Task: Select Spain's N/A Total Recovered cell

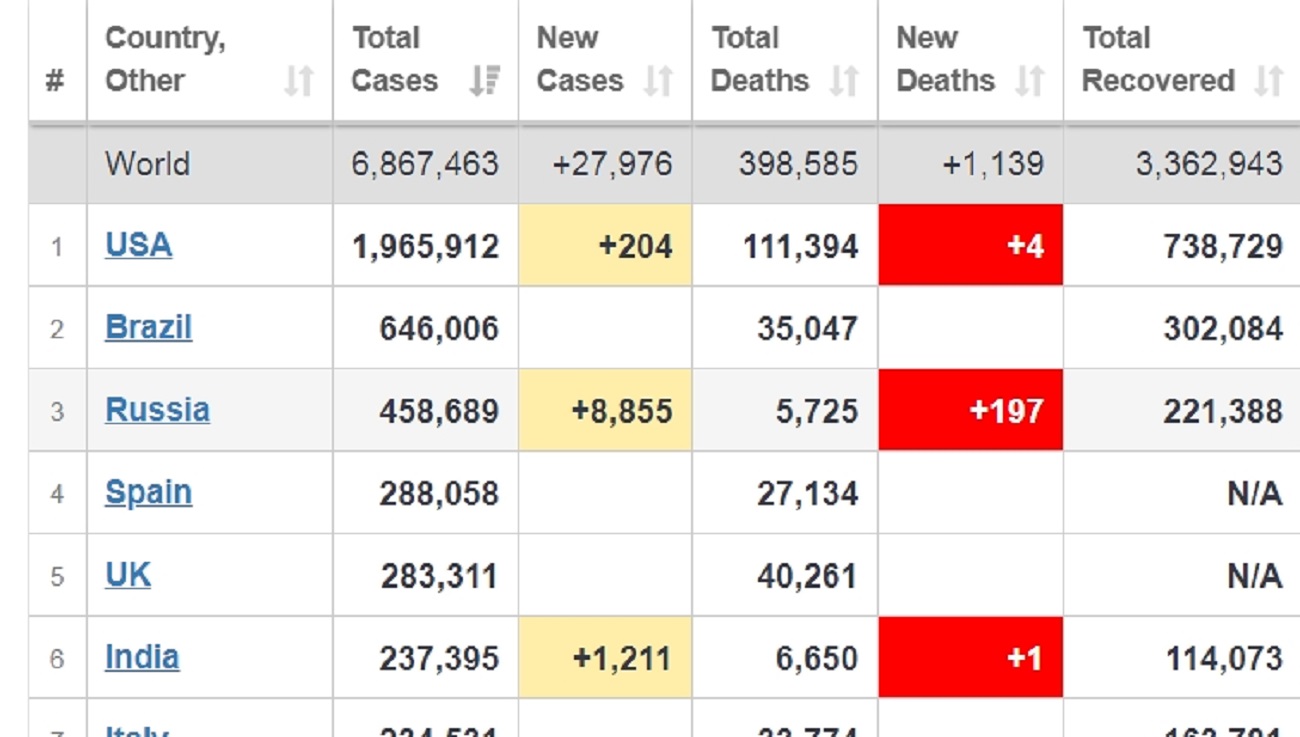Action: [x=1256, y=493]
